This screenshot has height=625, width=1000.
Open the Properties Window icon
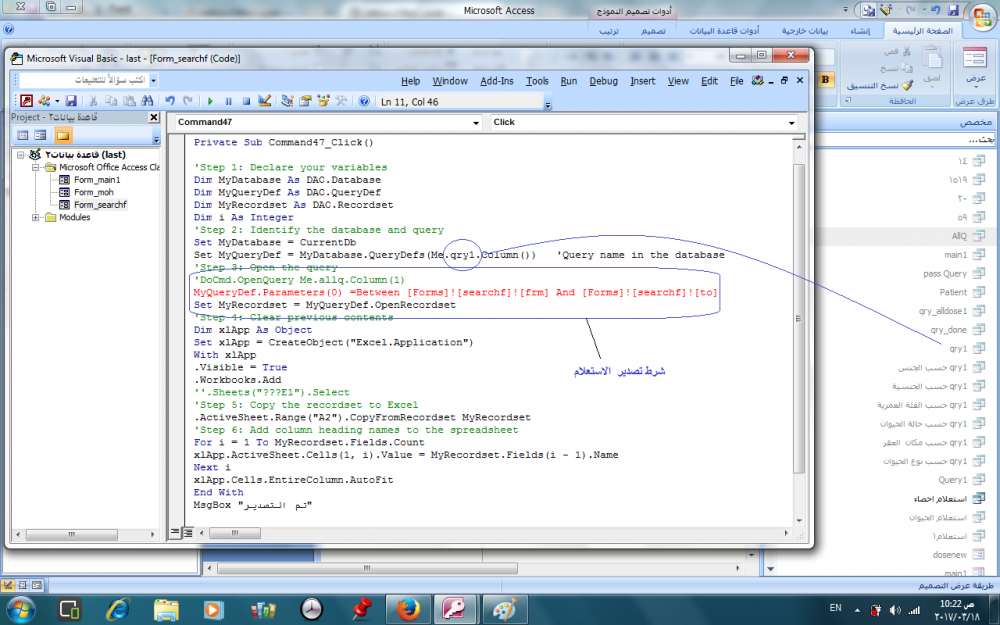pyautogui.click(x=305, y=101)
